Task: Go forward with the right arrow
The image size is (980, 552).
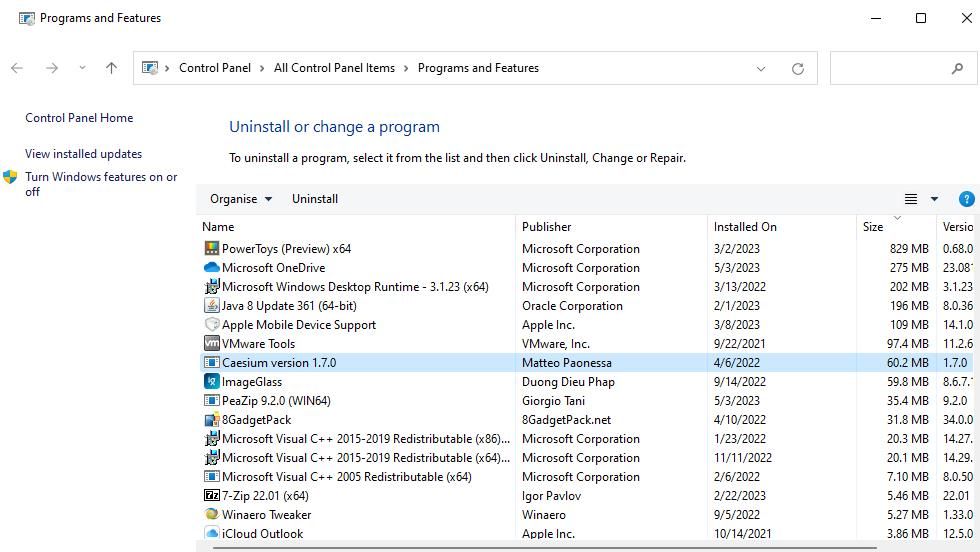Action: point(52,68)
